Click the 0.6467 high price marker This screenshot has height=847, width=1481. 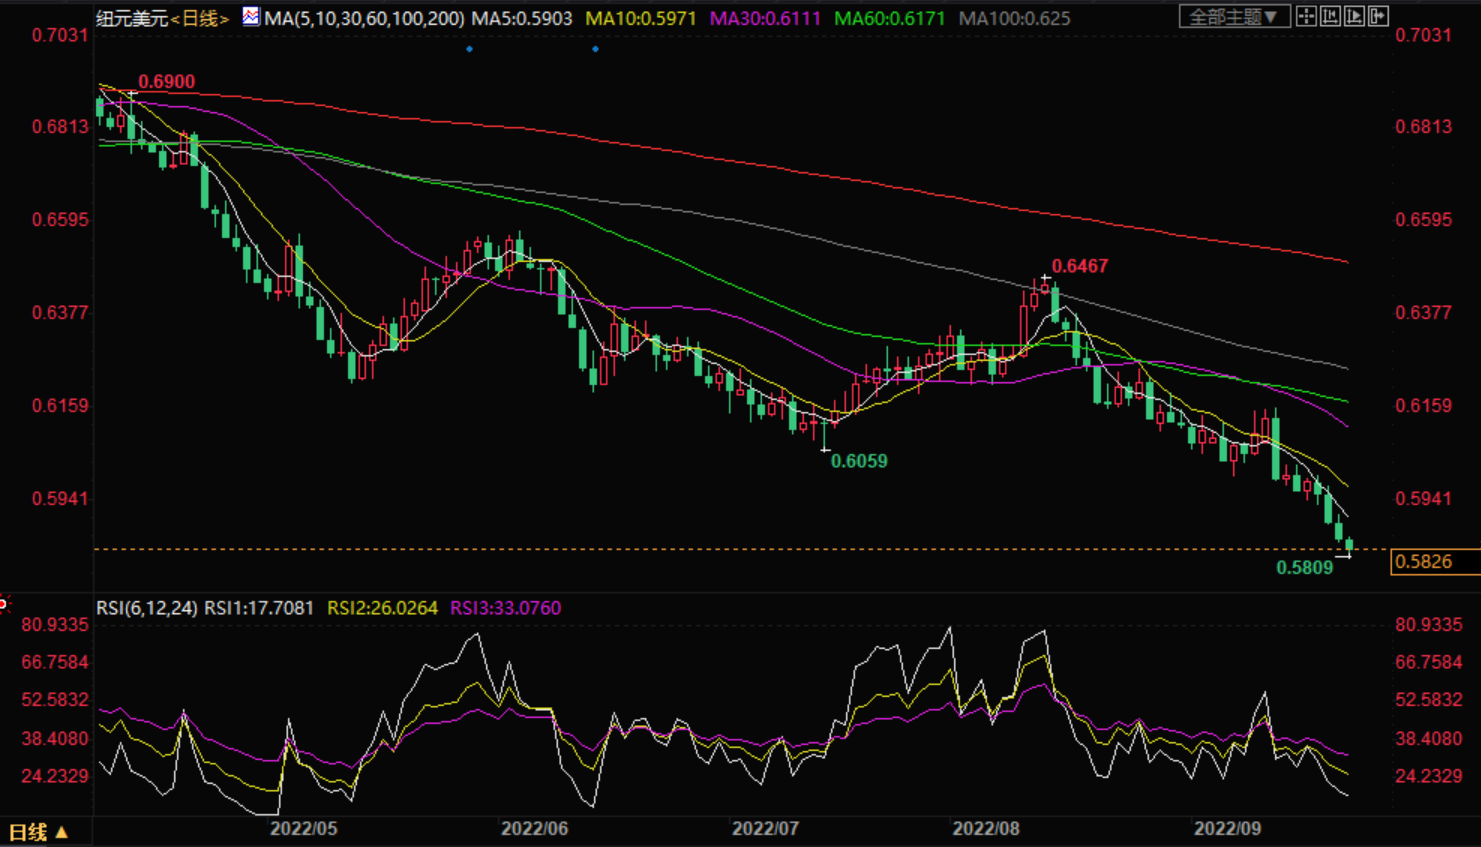1079,266
